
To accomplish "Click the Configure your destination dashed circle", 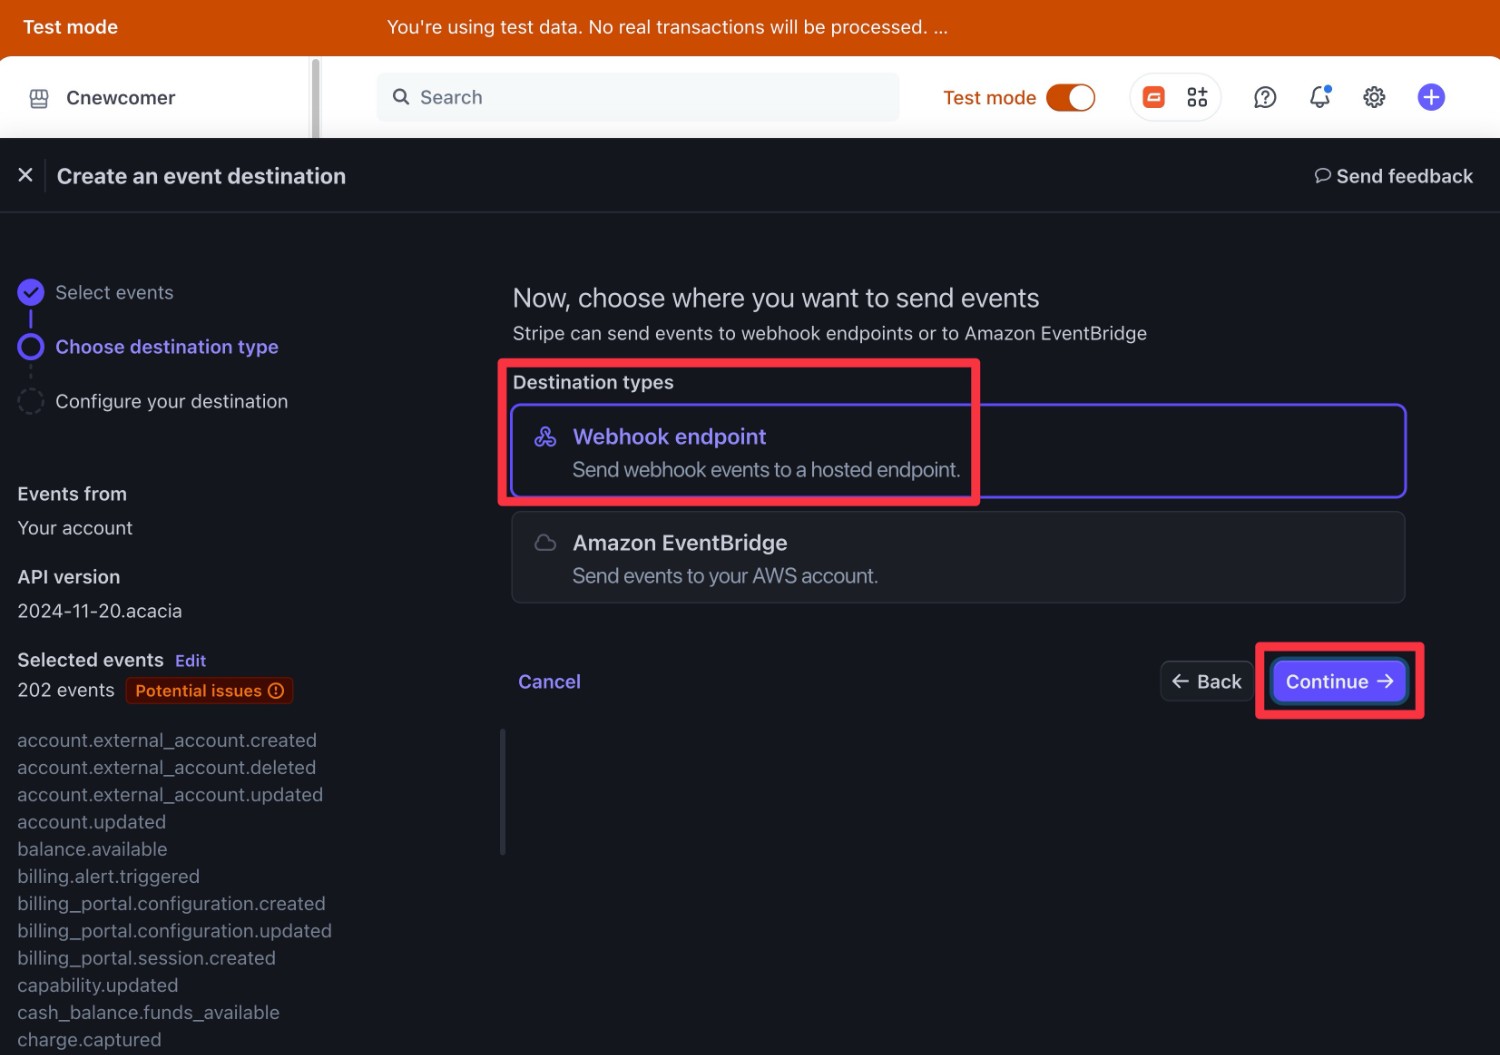I will click(x=31, y=401).
